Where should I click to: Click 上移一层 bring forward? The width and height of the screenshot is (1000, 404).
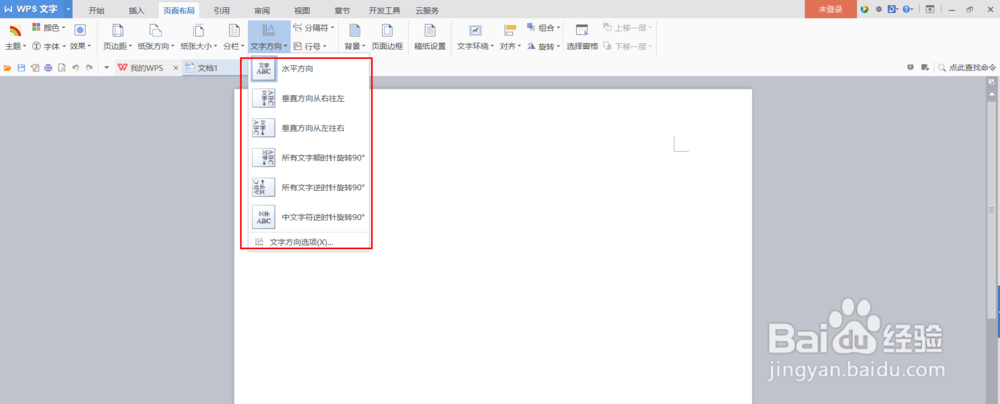pos(627,27)
